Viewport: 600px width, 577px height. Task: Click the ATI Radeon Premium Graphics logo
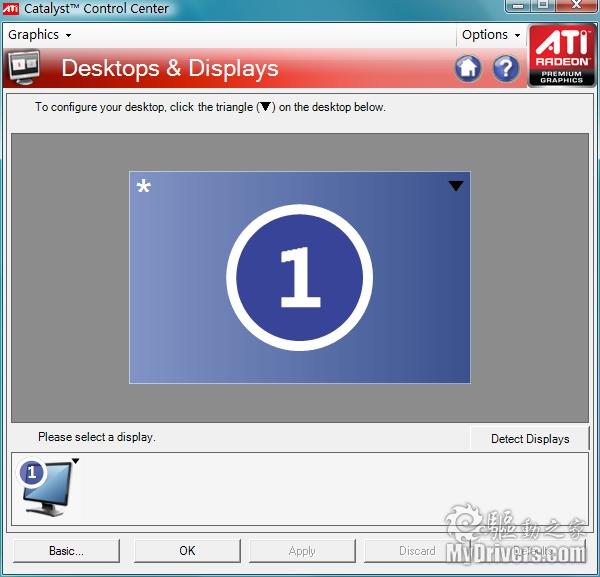pos(562,55)
